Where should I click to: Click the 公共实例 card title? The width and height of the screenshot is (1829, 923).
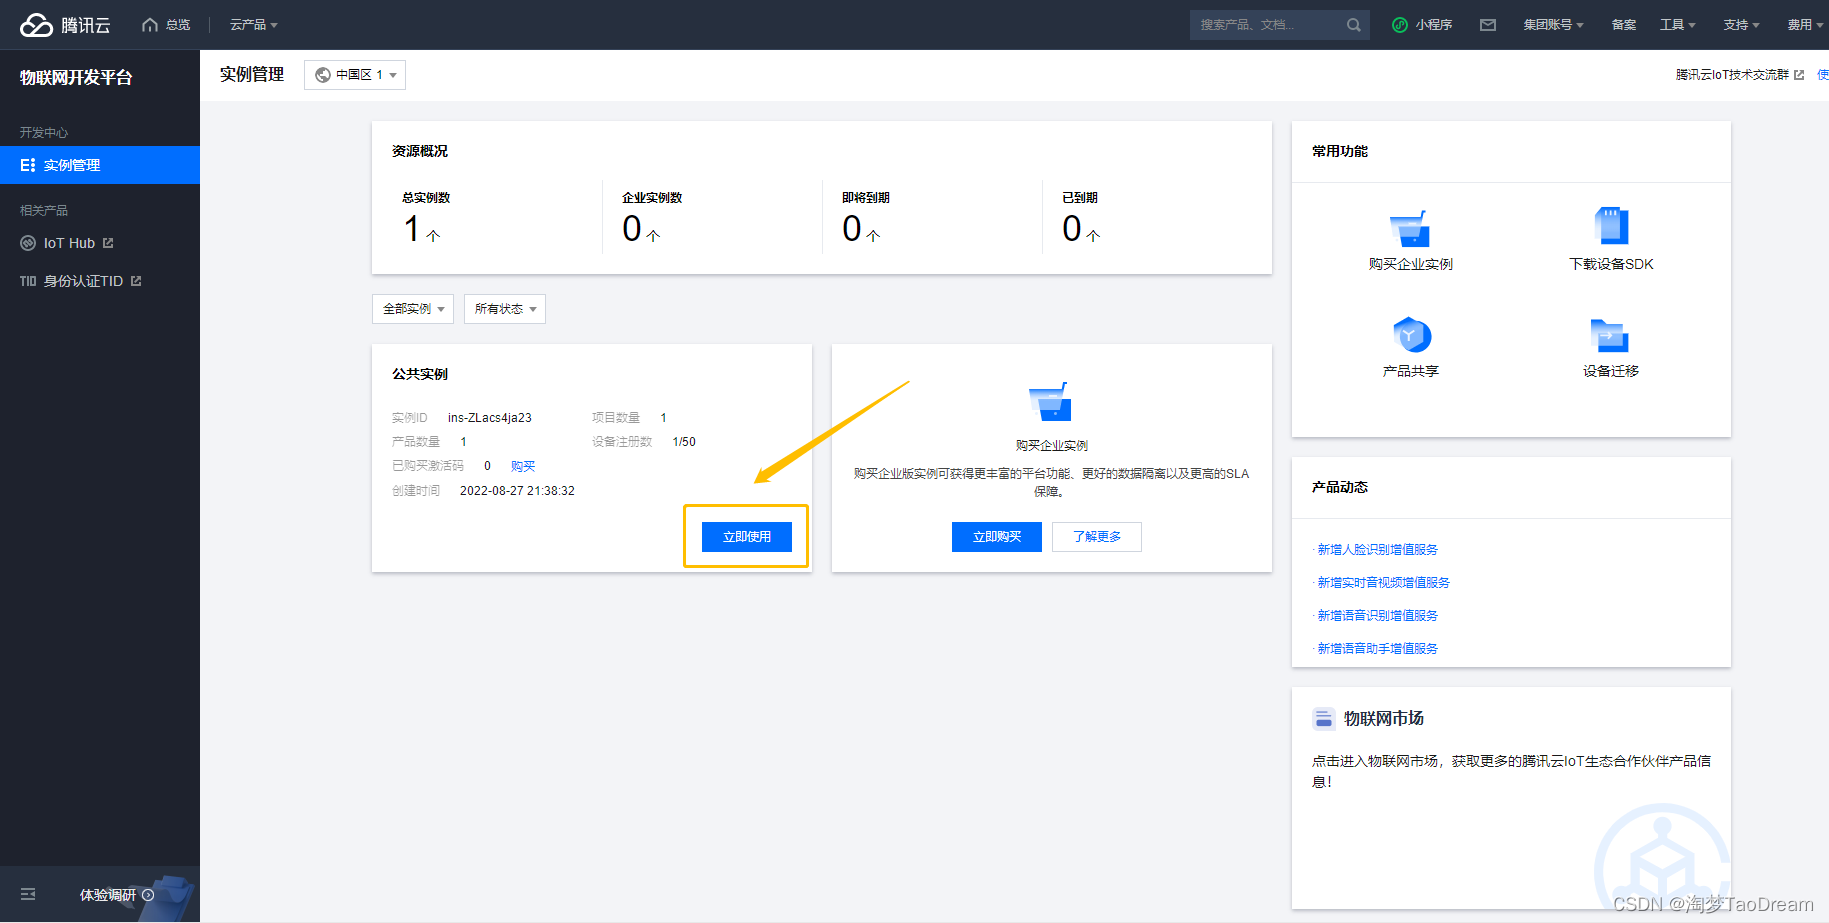point(420,374)
